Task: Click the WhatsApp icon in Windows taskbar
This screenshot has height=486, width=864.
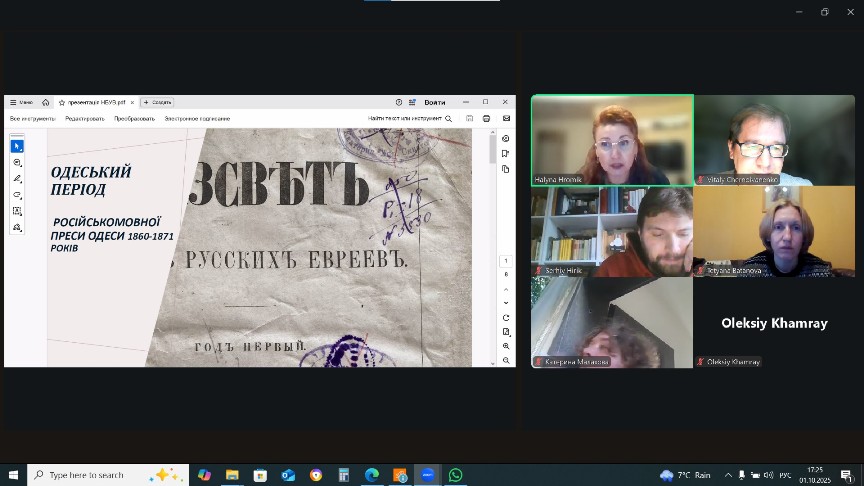Action: (456, 475)
